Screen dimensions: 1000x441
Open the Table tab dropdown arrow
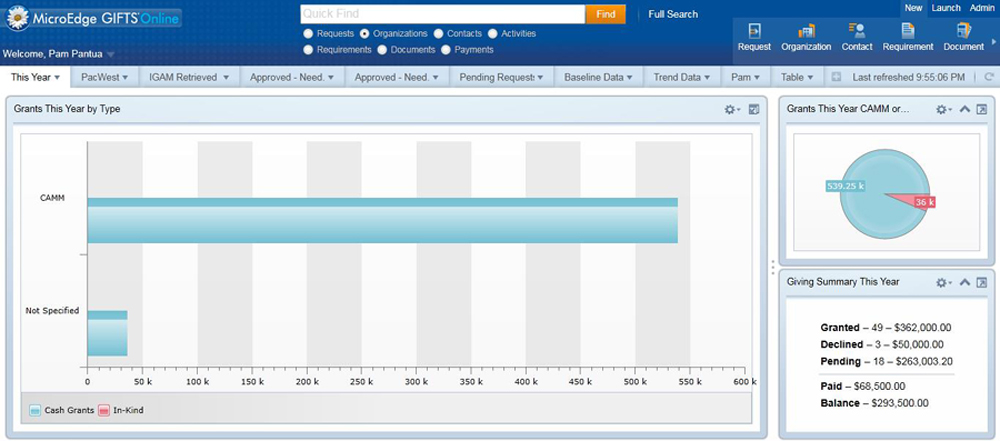pyautogui.click(x=811, y=78)
